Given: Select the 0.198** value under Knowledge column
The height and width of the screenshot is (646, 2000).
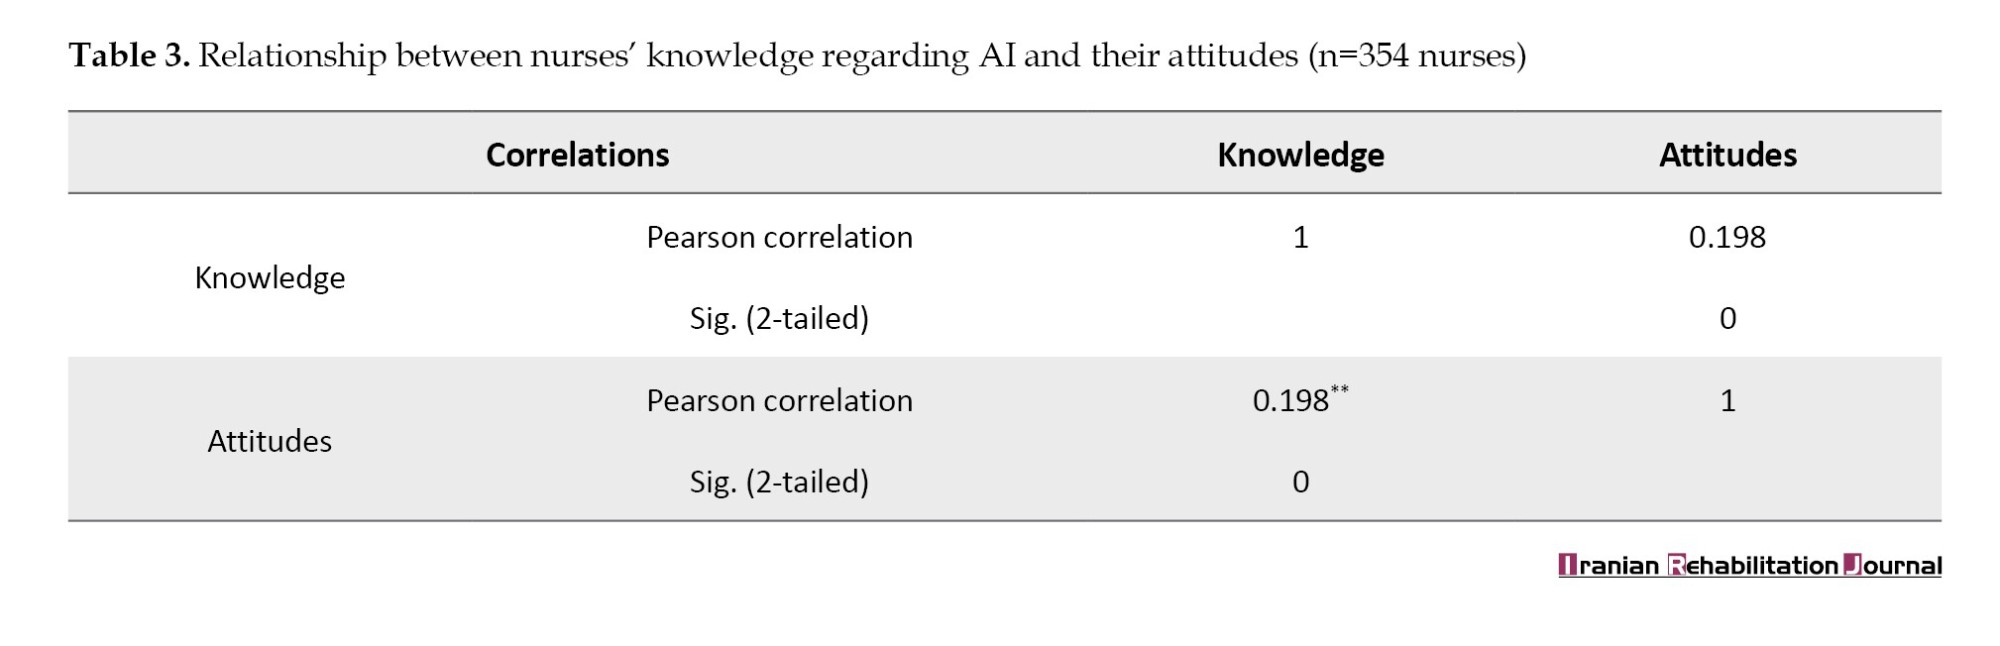Looking at the screenshot, I should click(x=1300, y=400).
